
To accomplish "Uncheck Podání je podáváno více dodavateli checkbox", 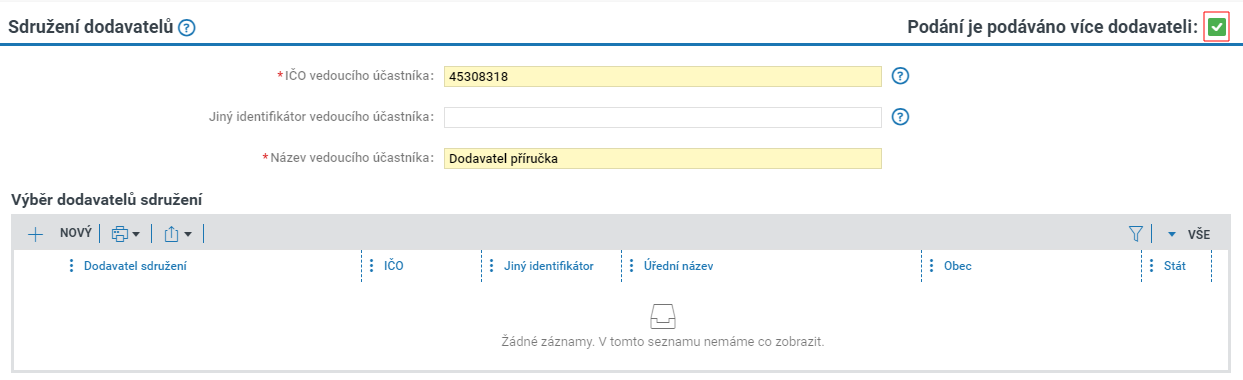I will pyautogui.click(x=1216, y=27).
